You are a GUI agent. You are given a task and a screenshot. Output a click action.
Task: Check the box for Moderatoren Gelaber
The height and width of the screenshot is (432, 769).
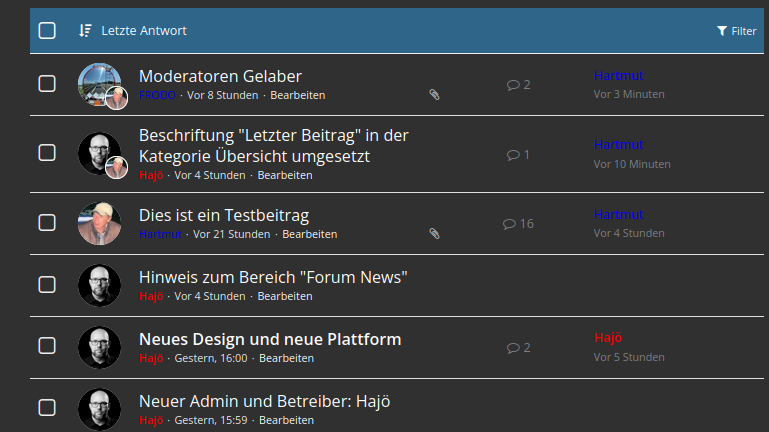pos(47,84)
